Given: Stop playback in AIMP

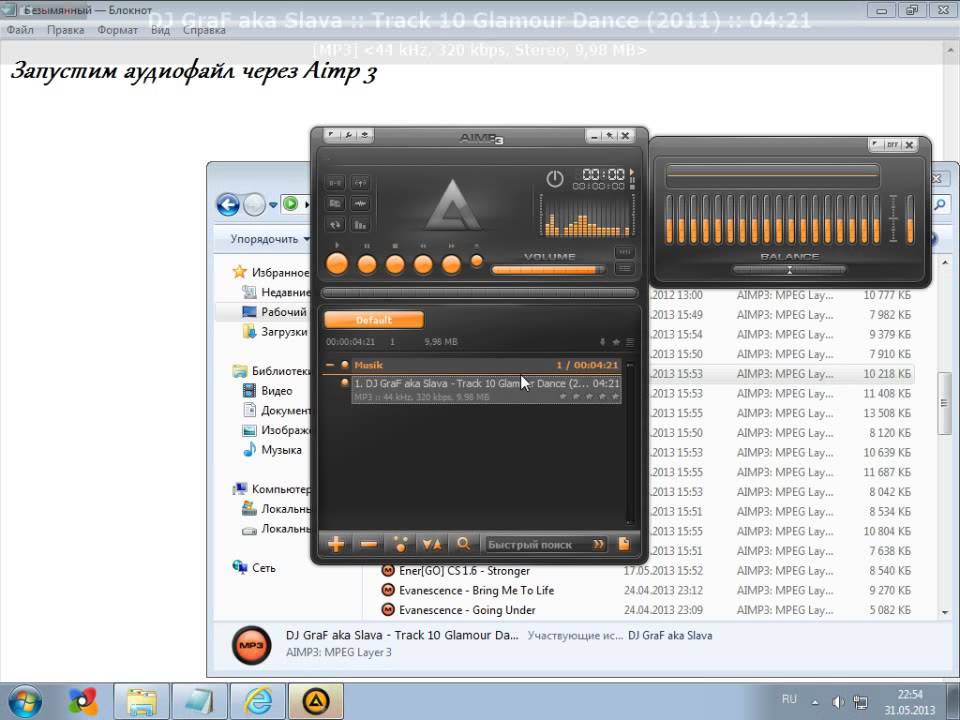Looking at the screenshot, I should pyautogui.click(x=395, y=264).
